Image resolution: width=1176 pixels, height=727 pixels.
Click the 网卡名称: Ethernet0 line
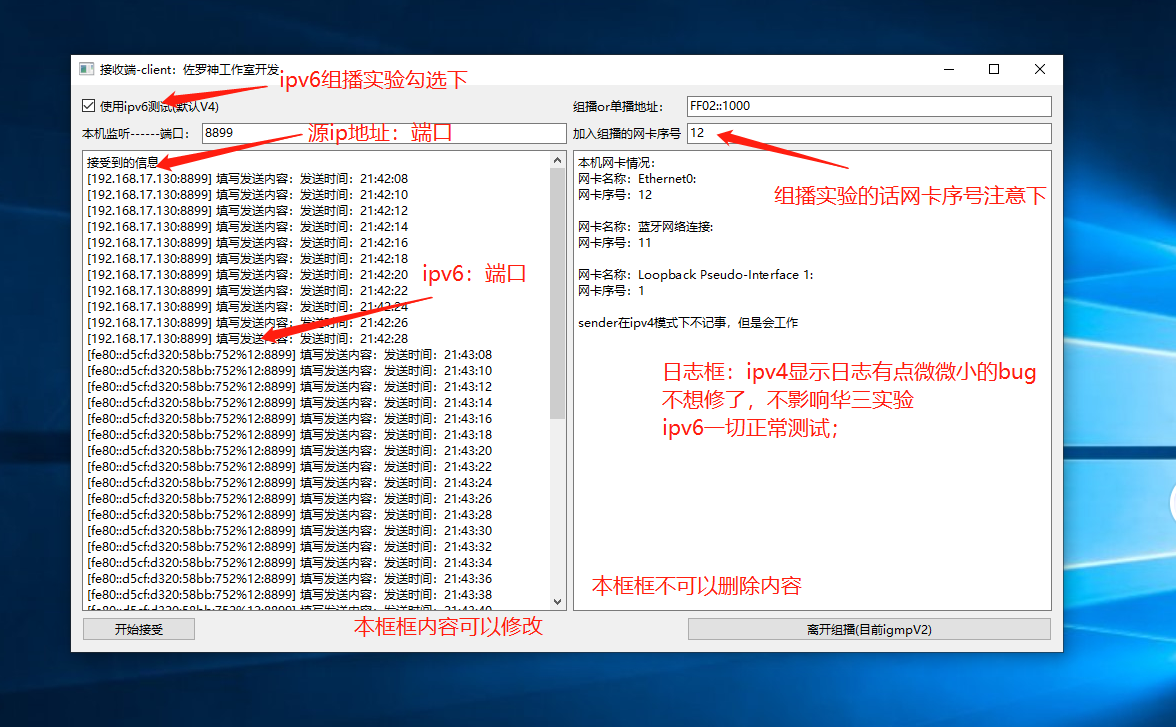tap(638, 179)
